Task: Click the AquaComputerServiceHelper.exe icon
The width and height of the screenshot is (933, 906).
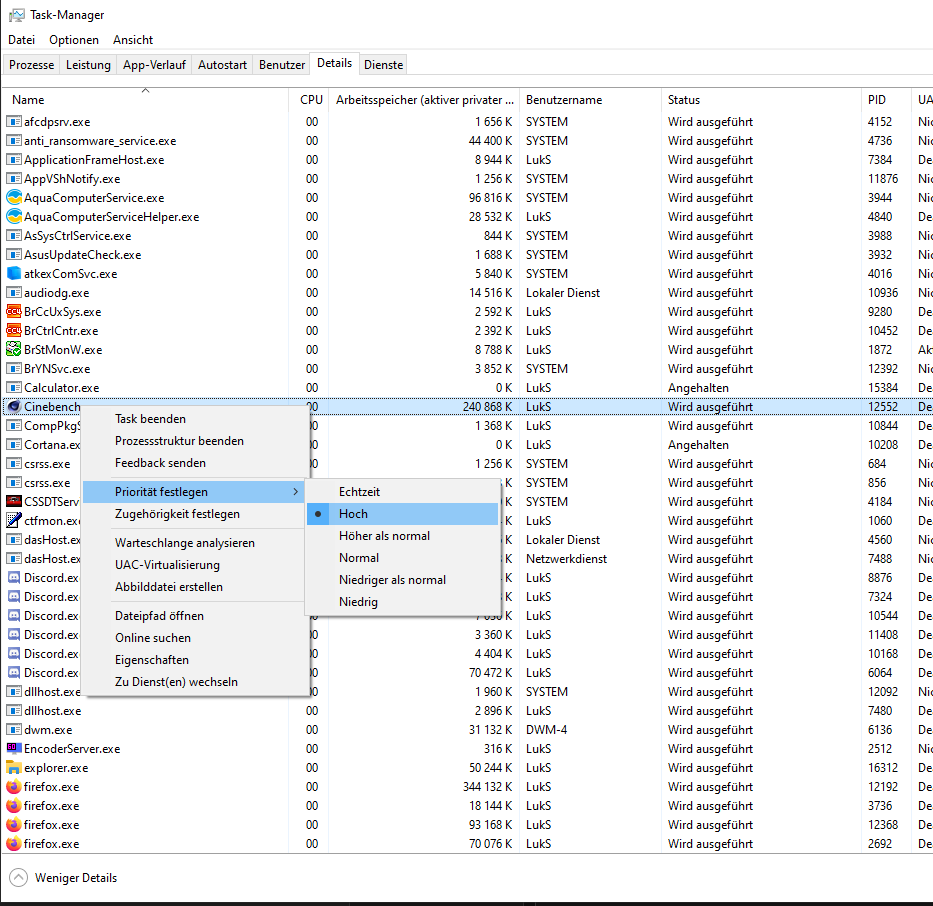Action: pos(14,217)
